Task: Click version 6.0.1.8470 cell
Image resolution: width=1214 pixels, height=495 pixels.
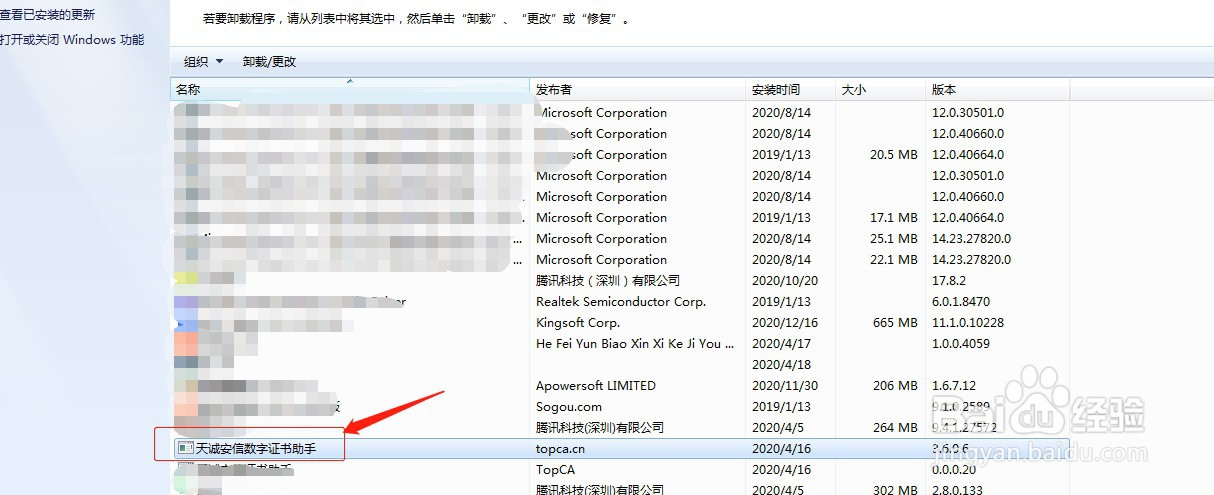Action: tap(962, 302)
